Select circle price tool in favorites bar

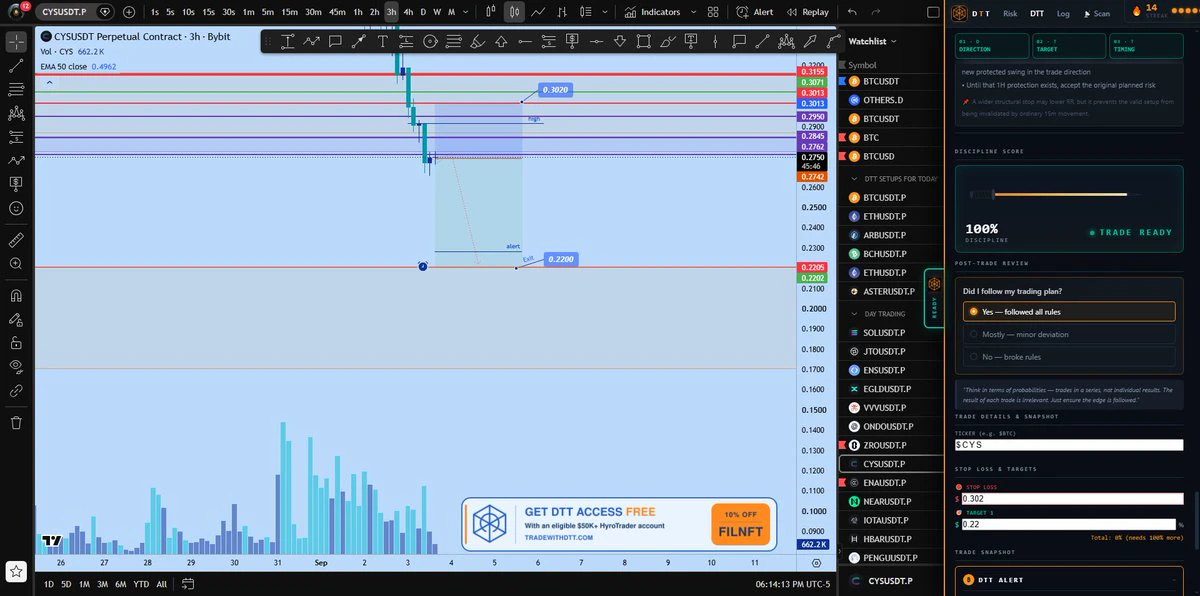click(429, 41)
